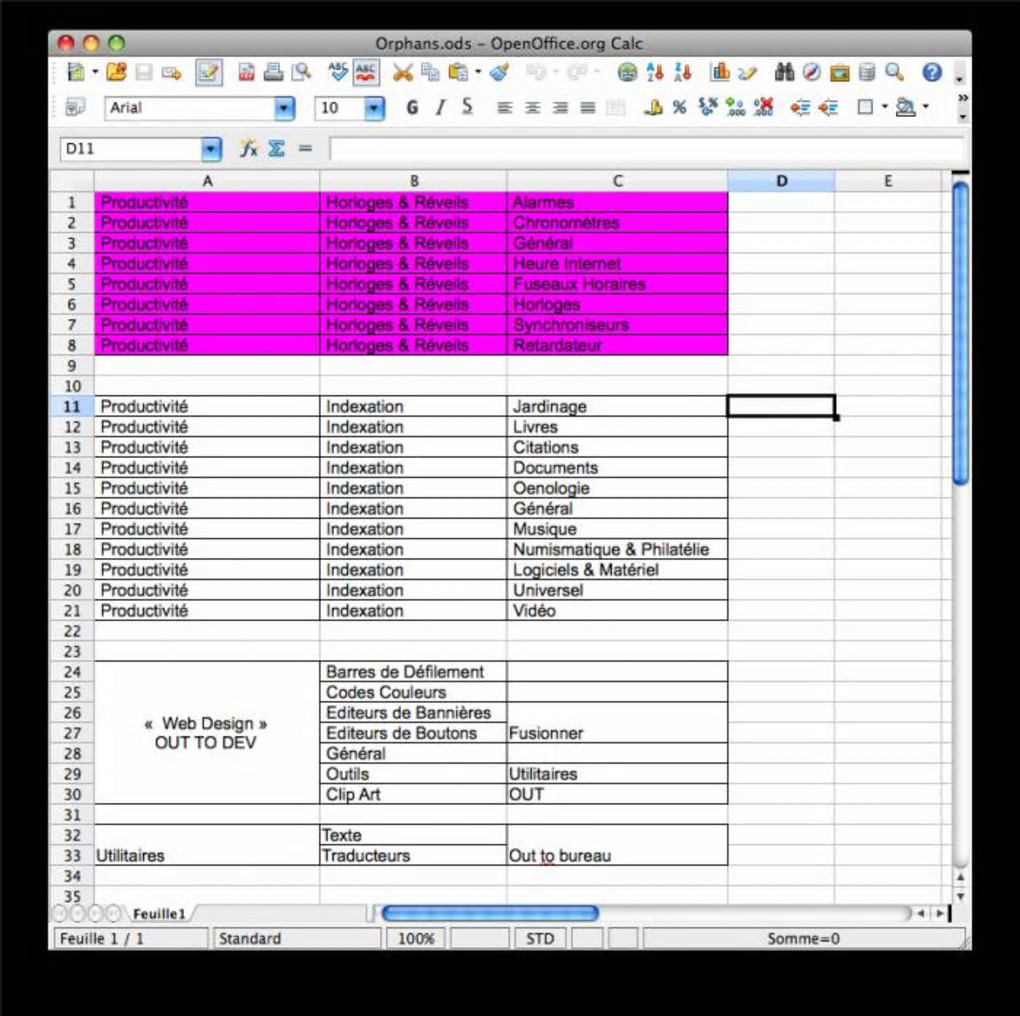
Task: Apply percent number format
Action: tap(680, 107)
